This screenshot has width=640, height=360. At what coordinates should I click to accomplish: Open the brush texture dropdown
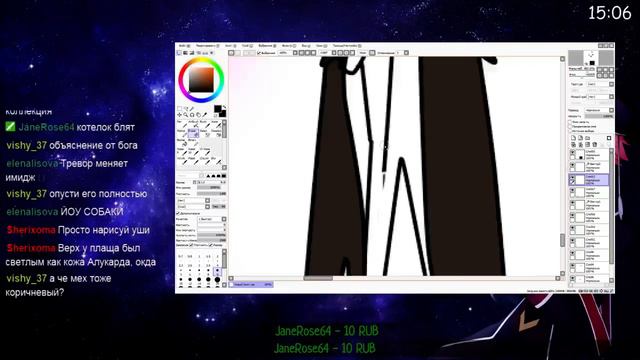tap(193, 207)
